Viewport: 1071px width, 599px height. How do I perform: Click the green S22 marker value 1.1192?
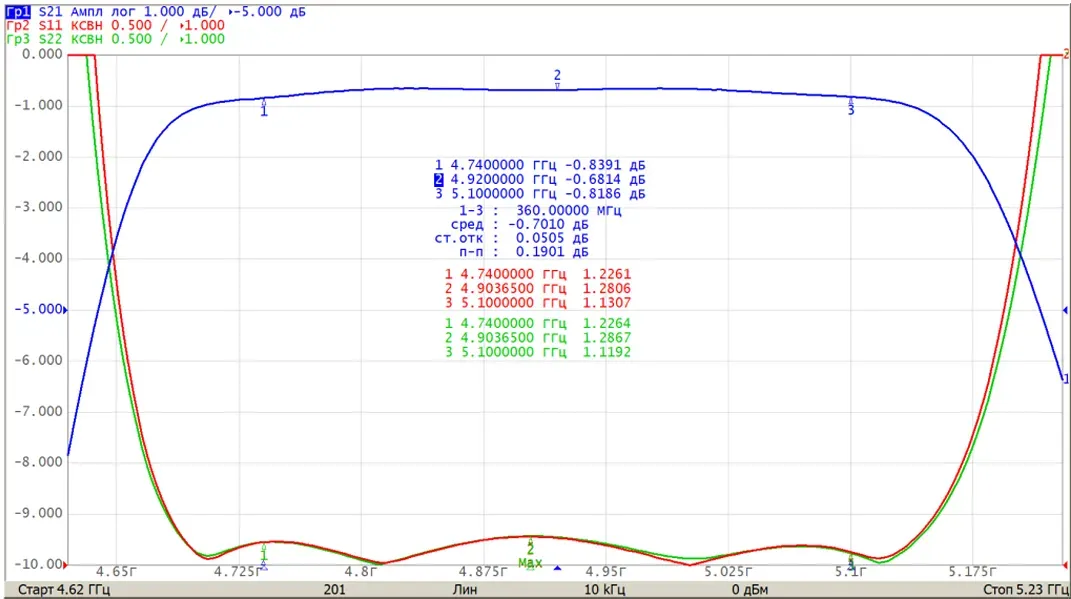(607, 352)
